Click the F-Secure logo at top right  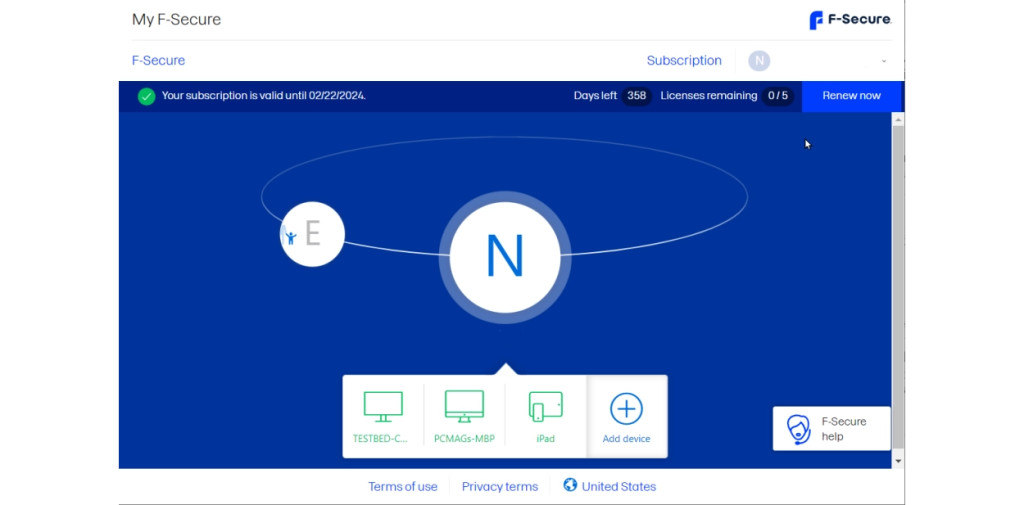(849, 20)
